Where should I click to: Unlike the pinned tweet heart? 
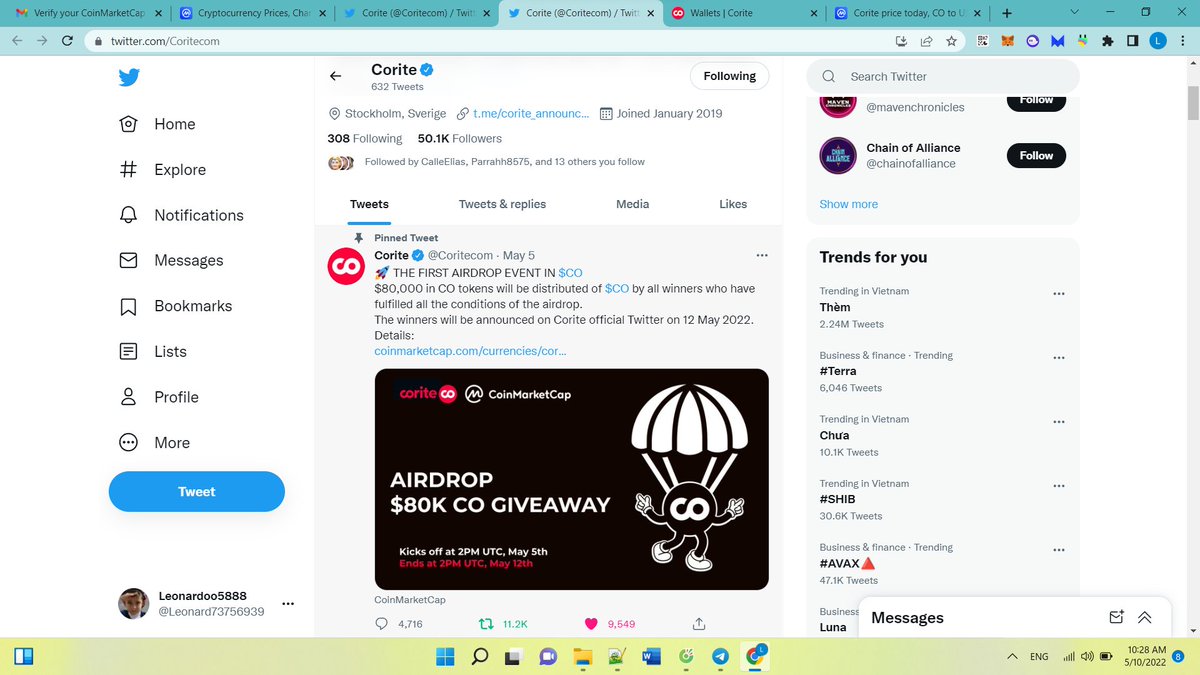pyautogui.click(x=591, y=623)
